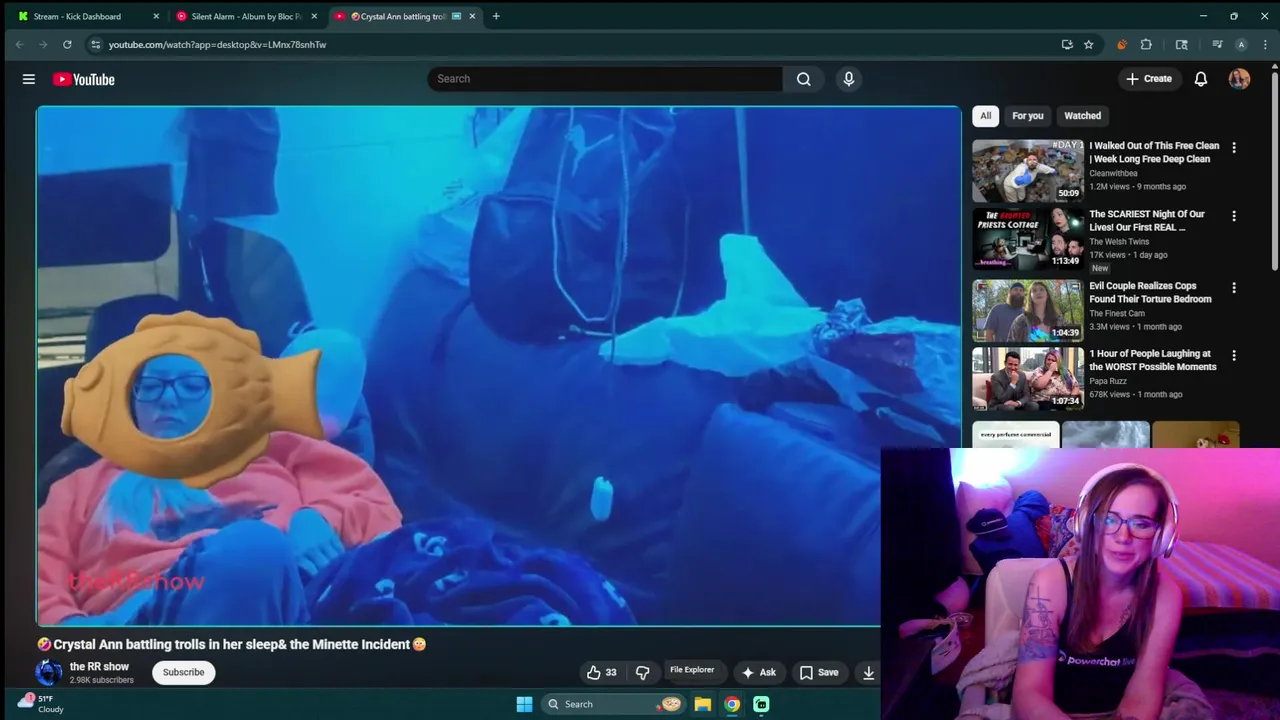Click the page vertical scrollbar
1280x720 pixels.
pyautogui.click(x=1275, y=170)
